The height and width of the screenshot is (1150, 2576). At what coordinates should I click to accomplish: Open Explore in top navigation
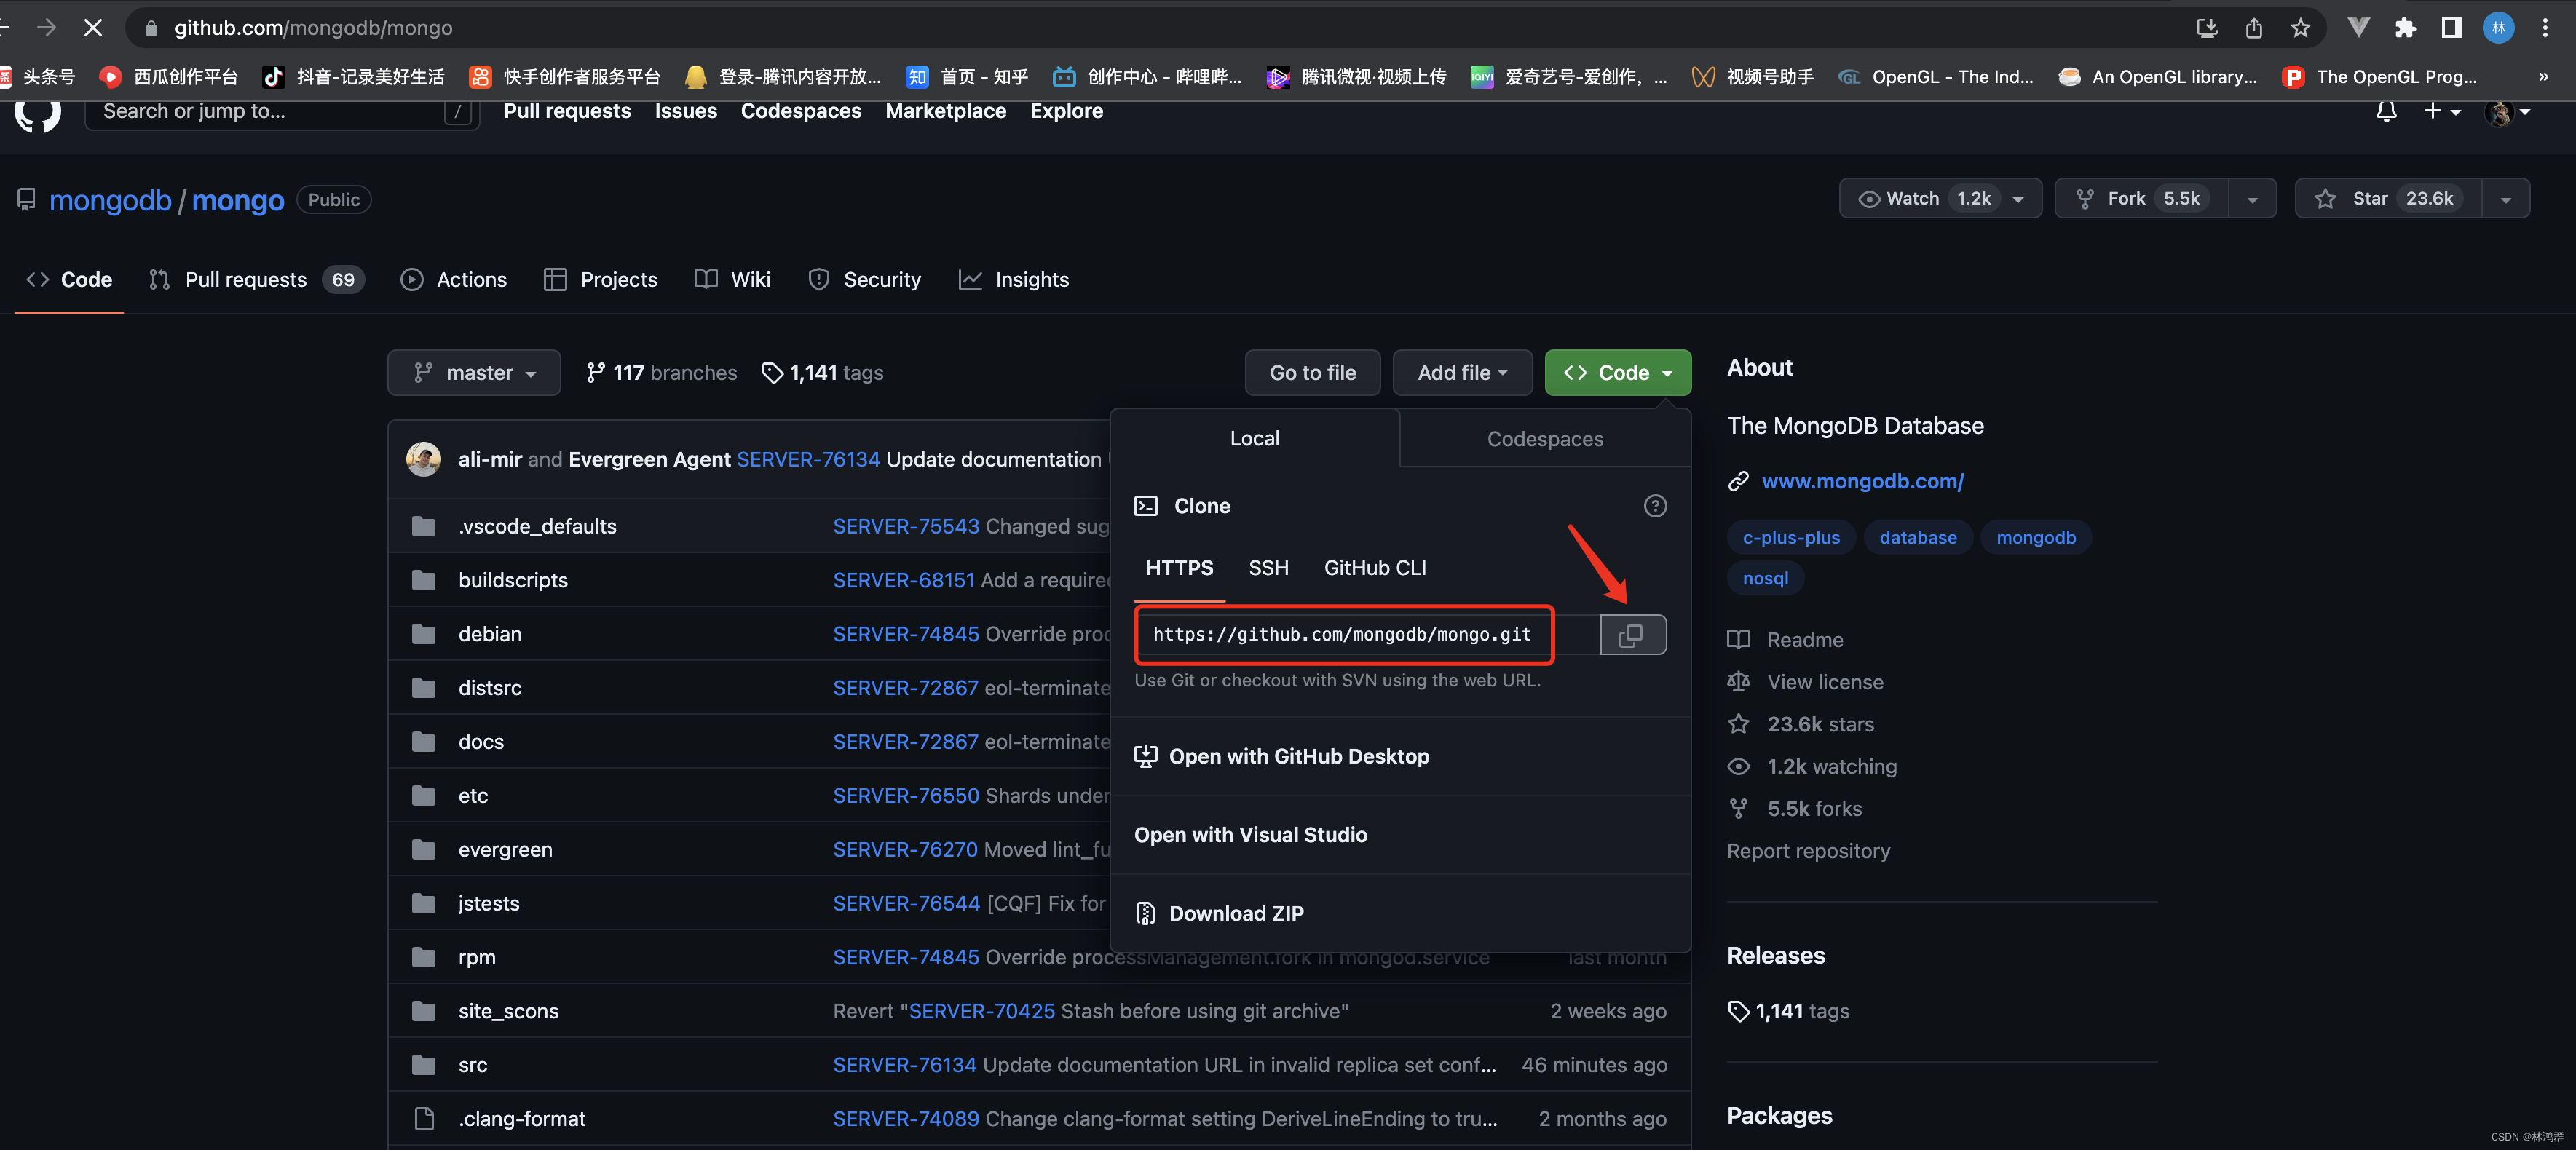point(1066,111)
